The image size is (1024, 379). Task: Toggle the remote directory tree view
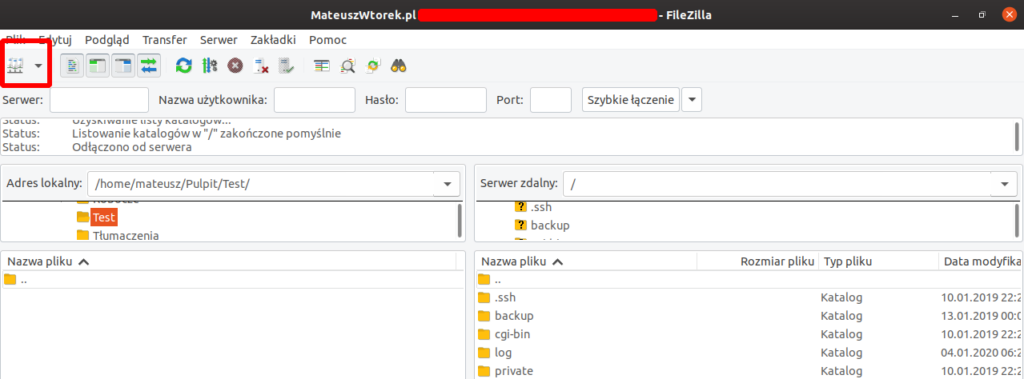click(x=123, y=65)
